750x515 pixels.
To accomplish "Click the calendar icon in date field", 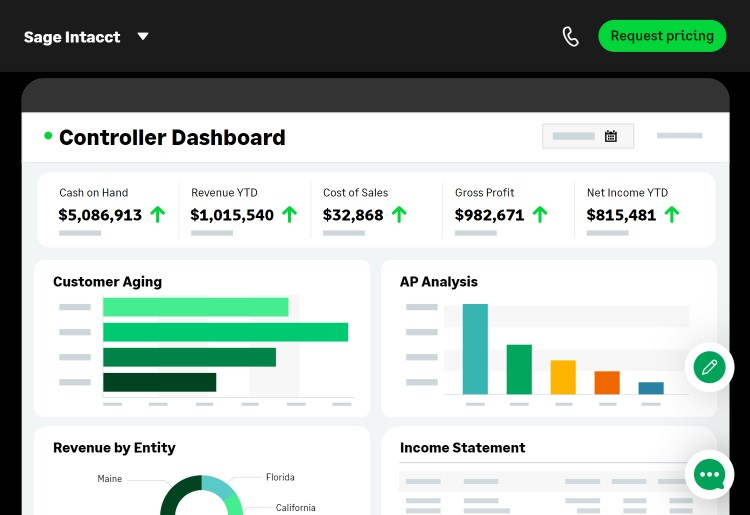I will click(x=611, y=136).
